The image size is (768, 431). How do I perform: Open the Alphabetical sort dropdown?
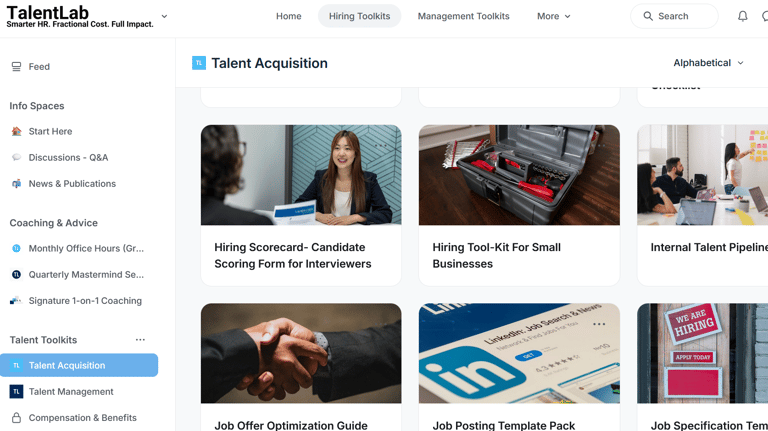pos(708,63)
